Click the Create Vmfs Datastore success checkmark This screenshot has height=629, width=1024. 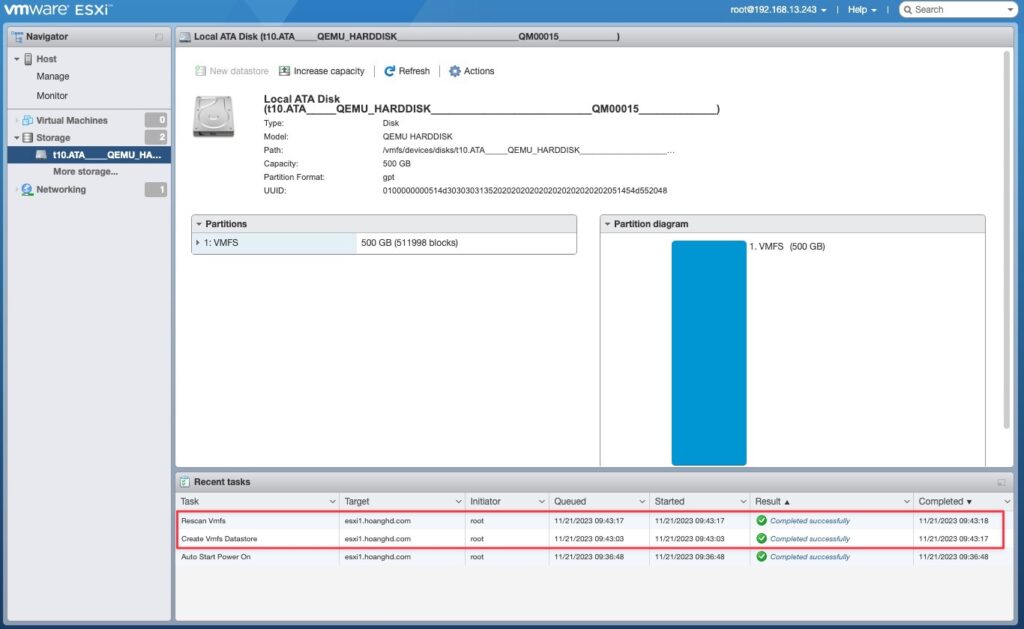[761, 539]
